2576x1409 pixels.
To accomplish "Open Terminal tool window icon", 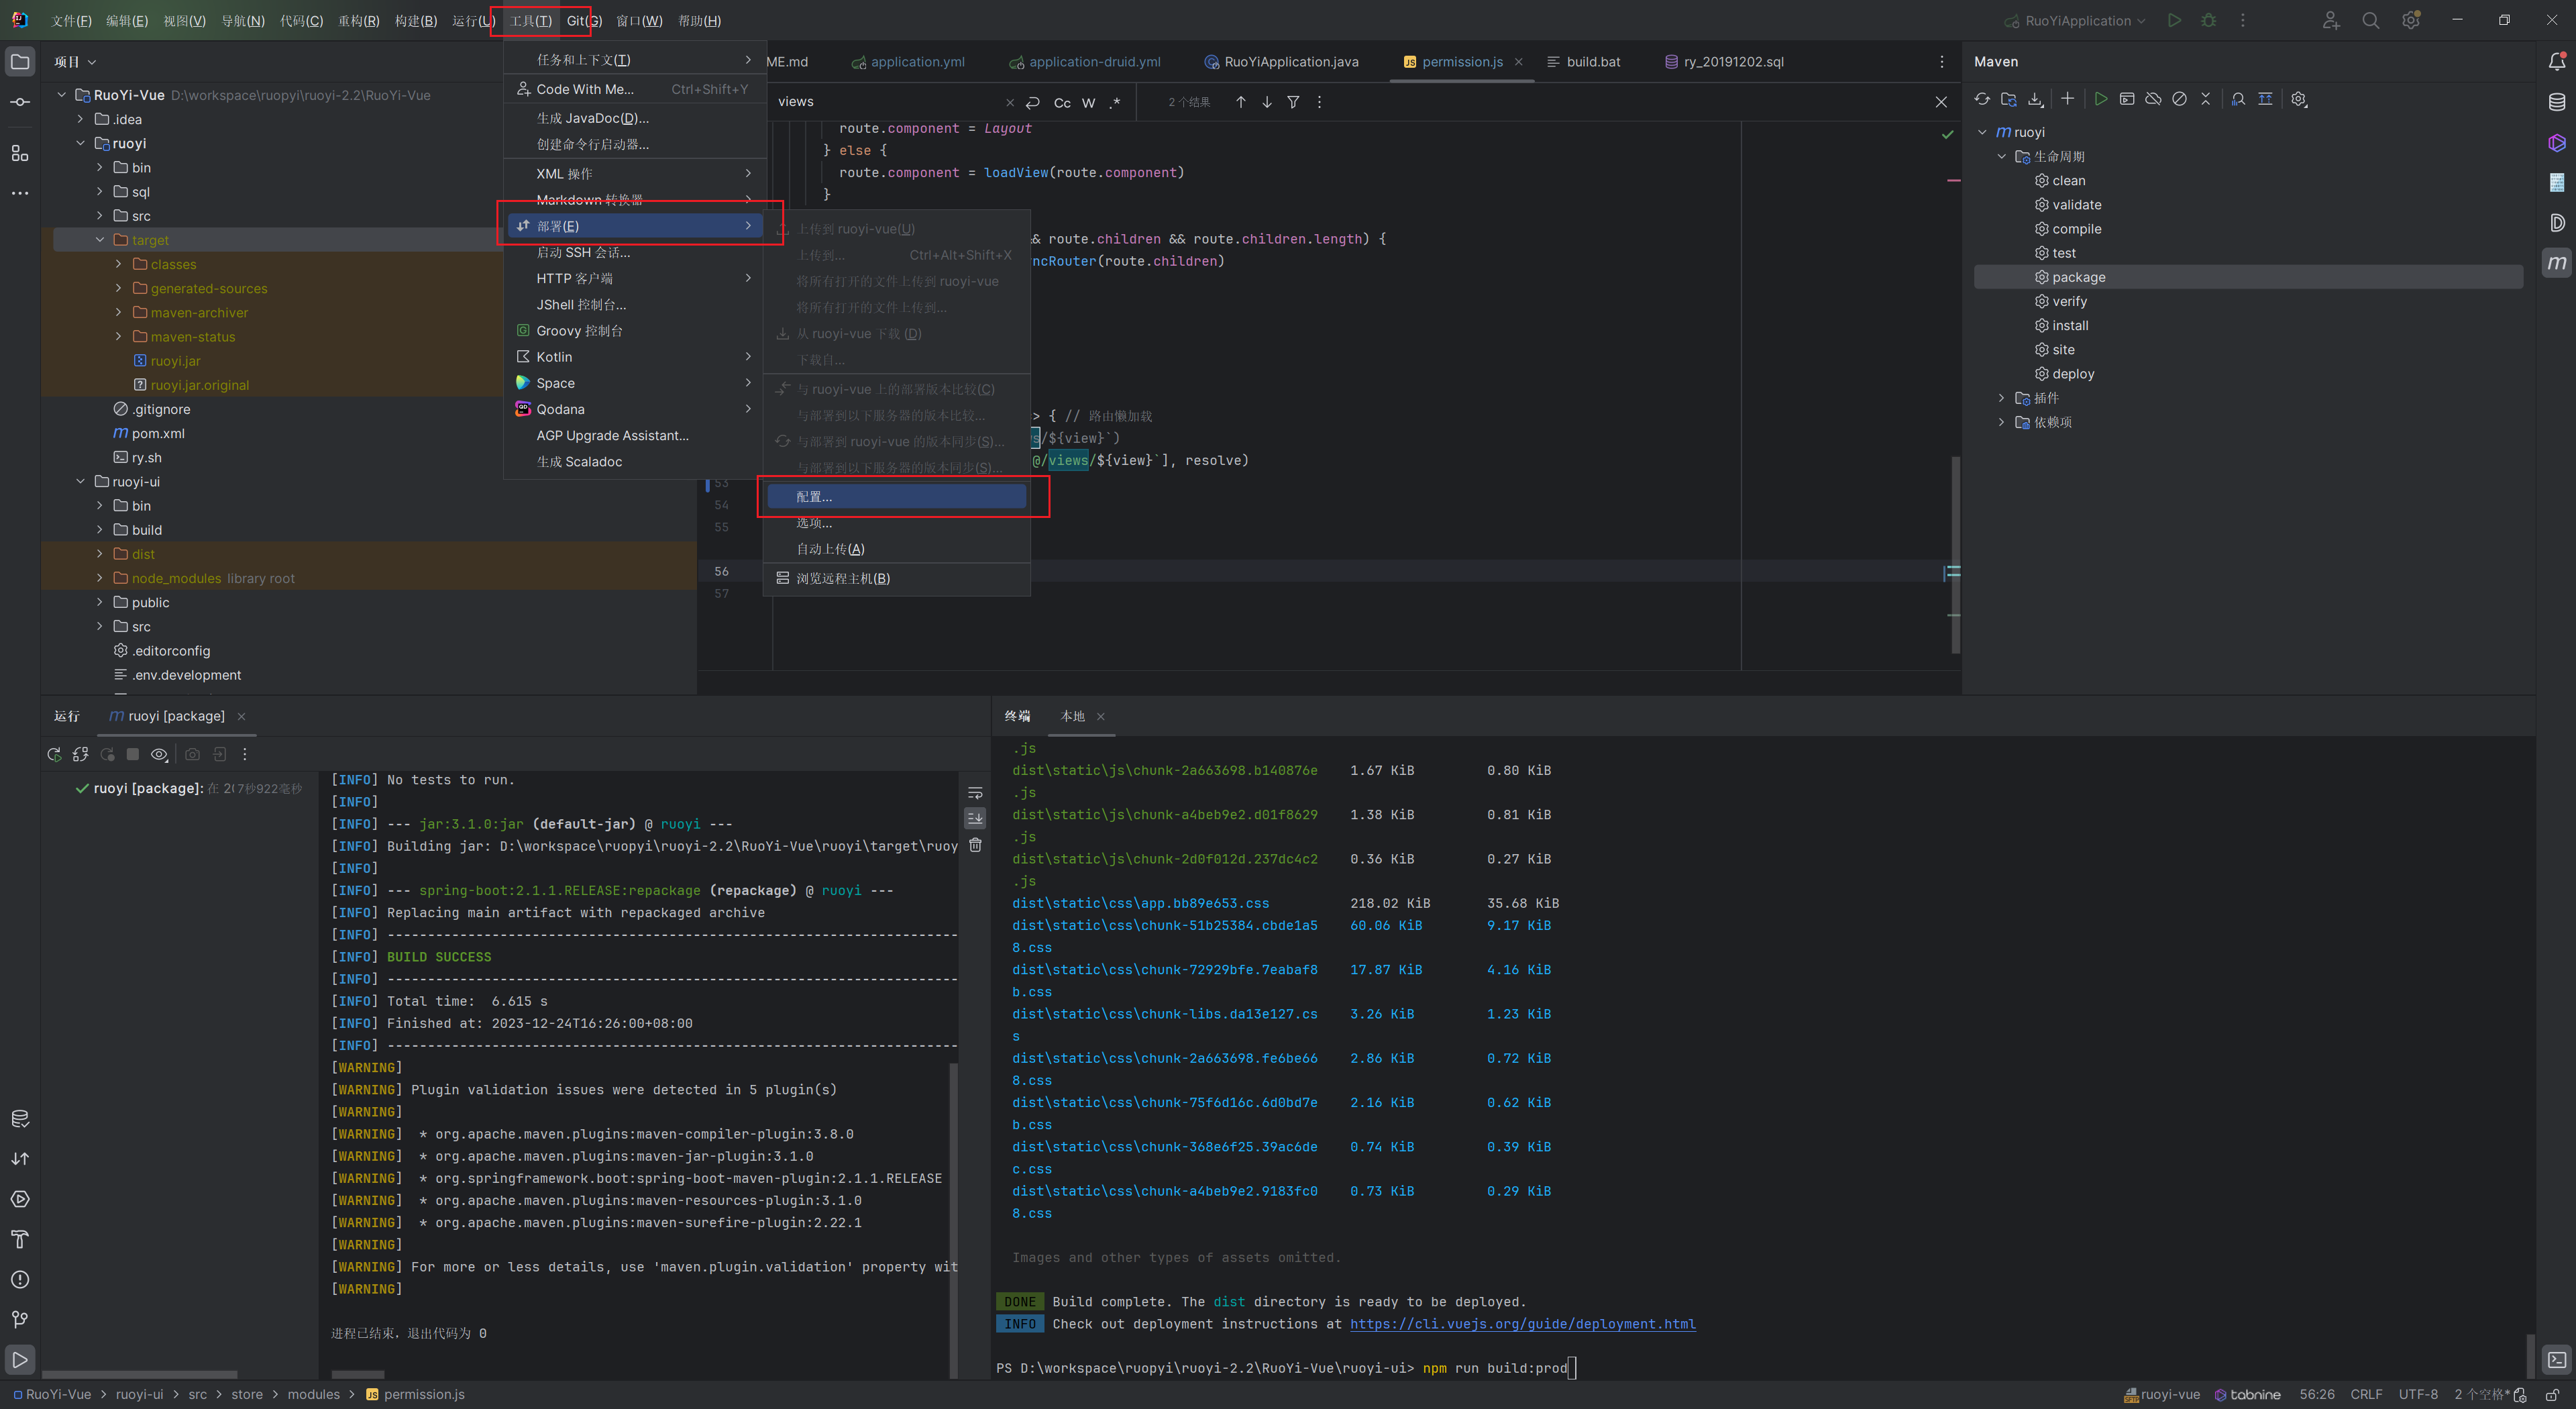I will [2556, 1360].
